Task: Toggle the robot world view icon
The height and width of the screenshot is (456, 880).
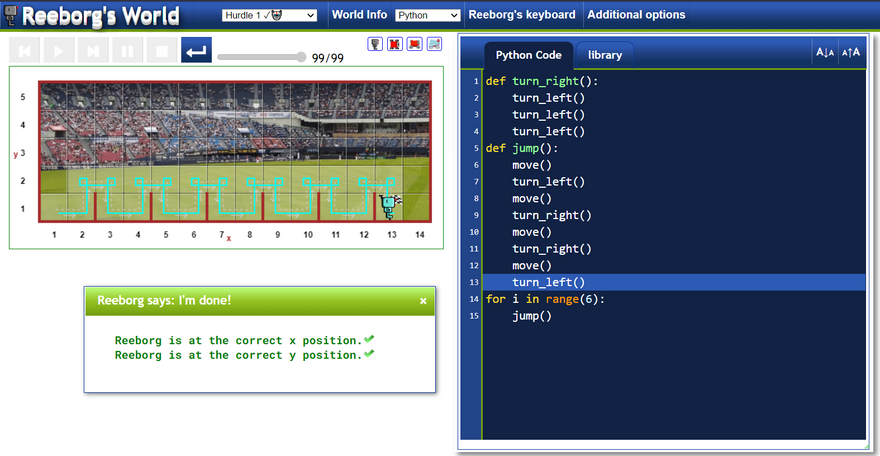Action: (x=375, y=44)
